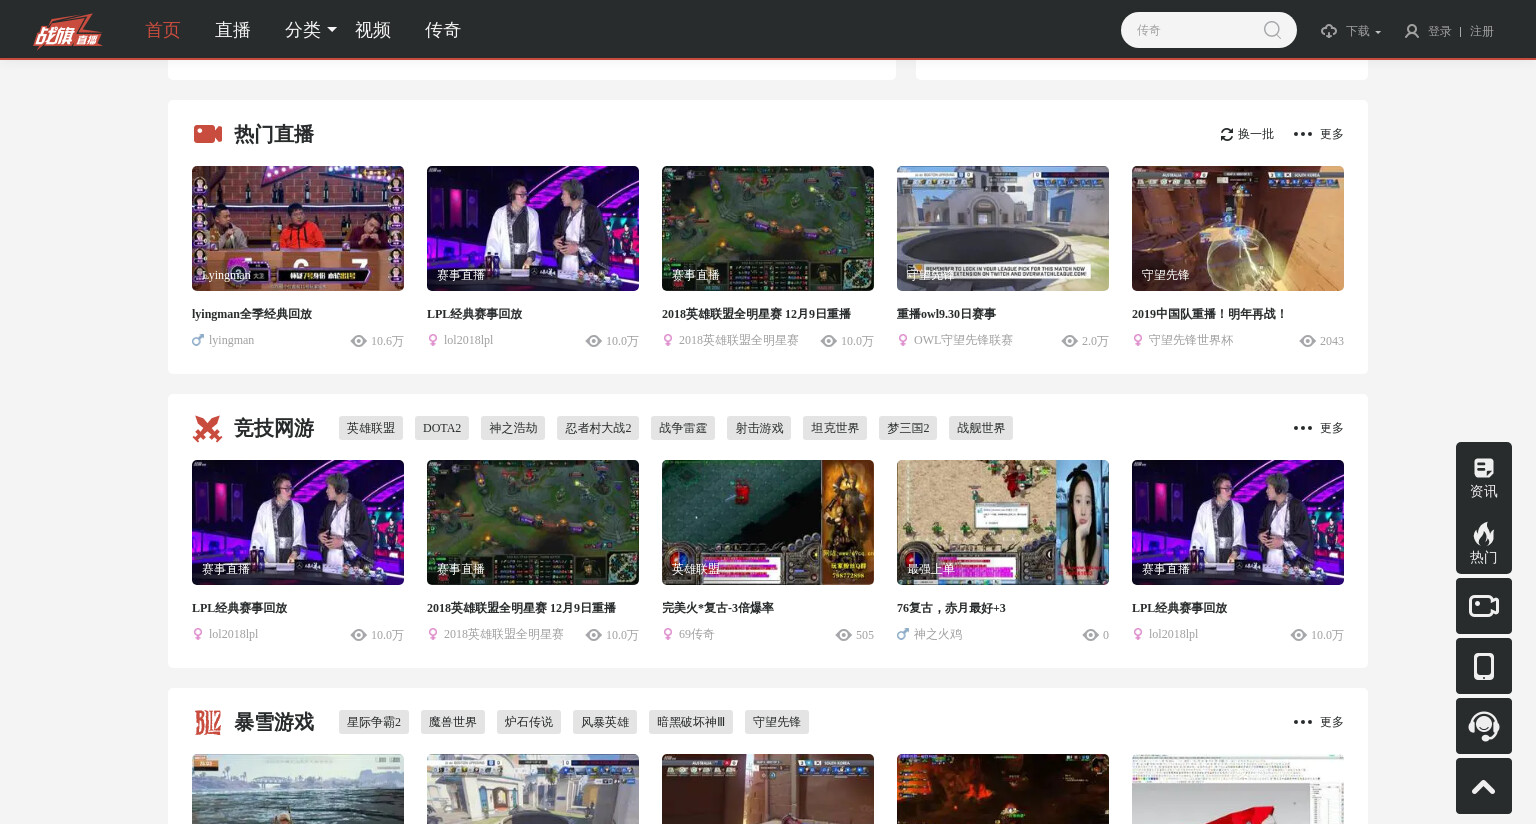Click the Blizzard logo icon beside 暴雪游戏
Image resolution: width=1536 pixels, height=824 pixels.
pyautogui.click(x=208, y=722)
